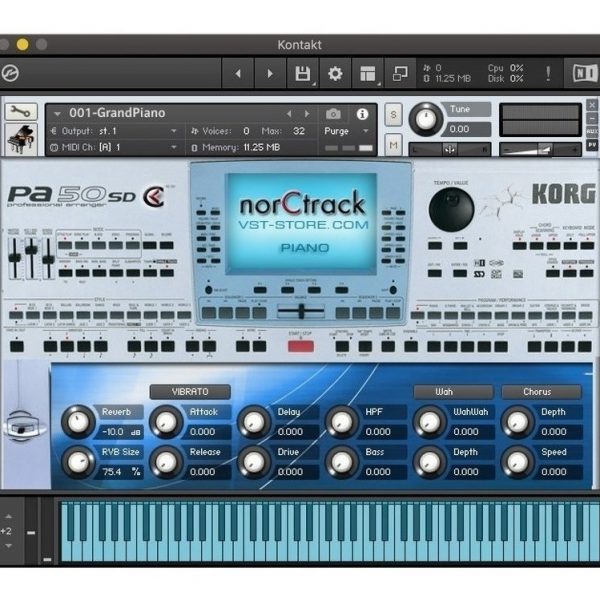Shift keyboard octave up arrow

(x=8, y=517)
